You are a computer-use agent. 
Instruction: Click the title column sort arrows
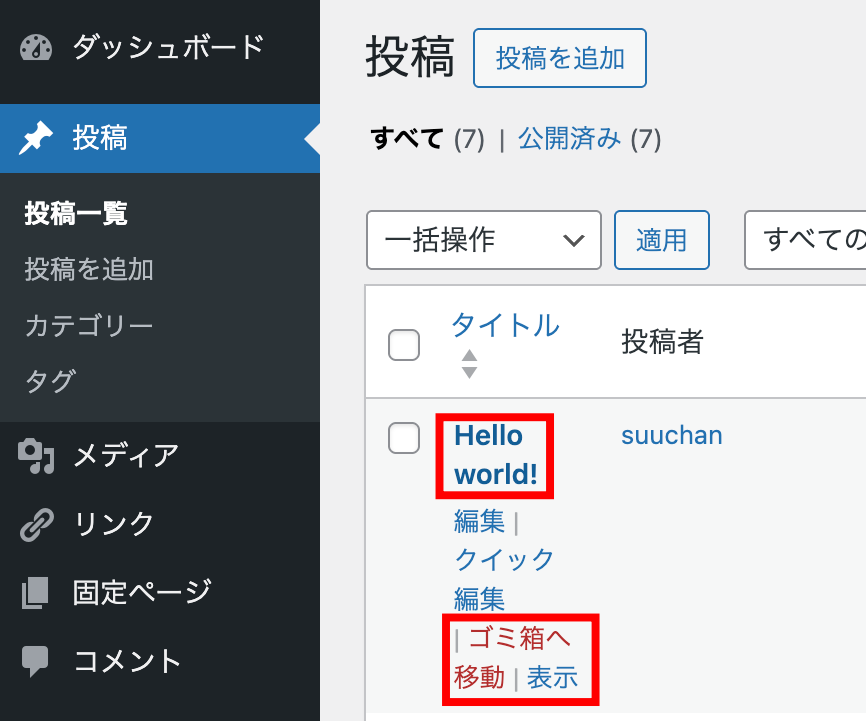[x=469, y=364]
